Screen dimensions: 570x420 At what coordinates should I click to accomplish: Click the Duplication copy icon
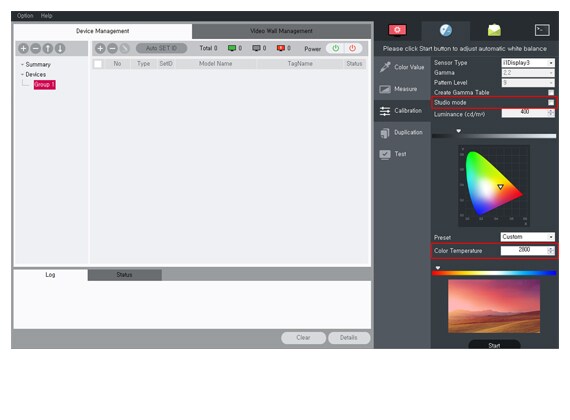coord(385,133)
